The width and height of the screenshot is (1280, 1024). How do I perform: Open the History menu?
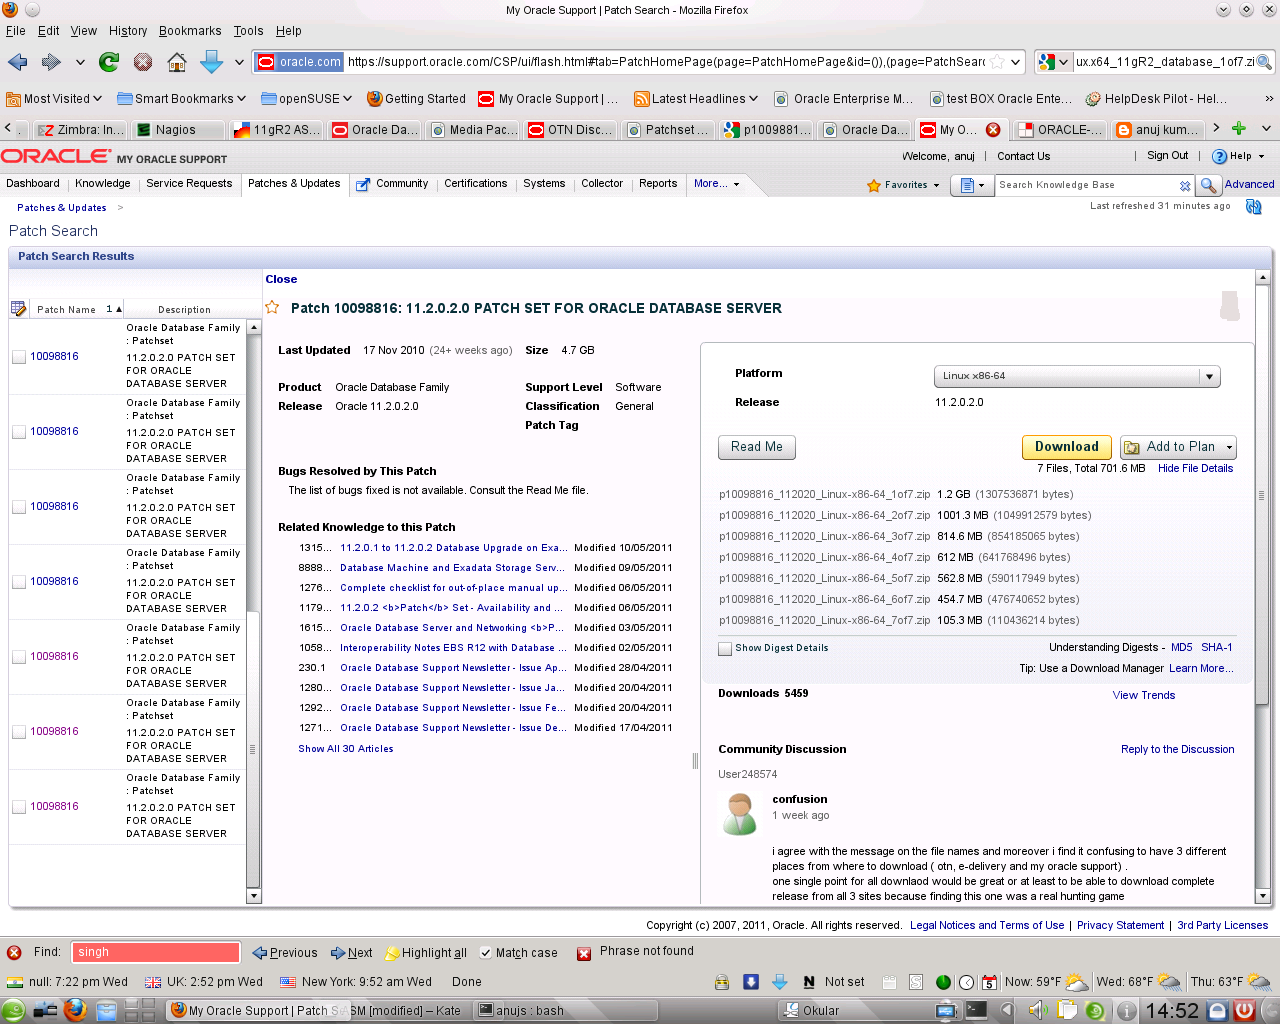tap(128, 31)
